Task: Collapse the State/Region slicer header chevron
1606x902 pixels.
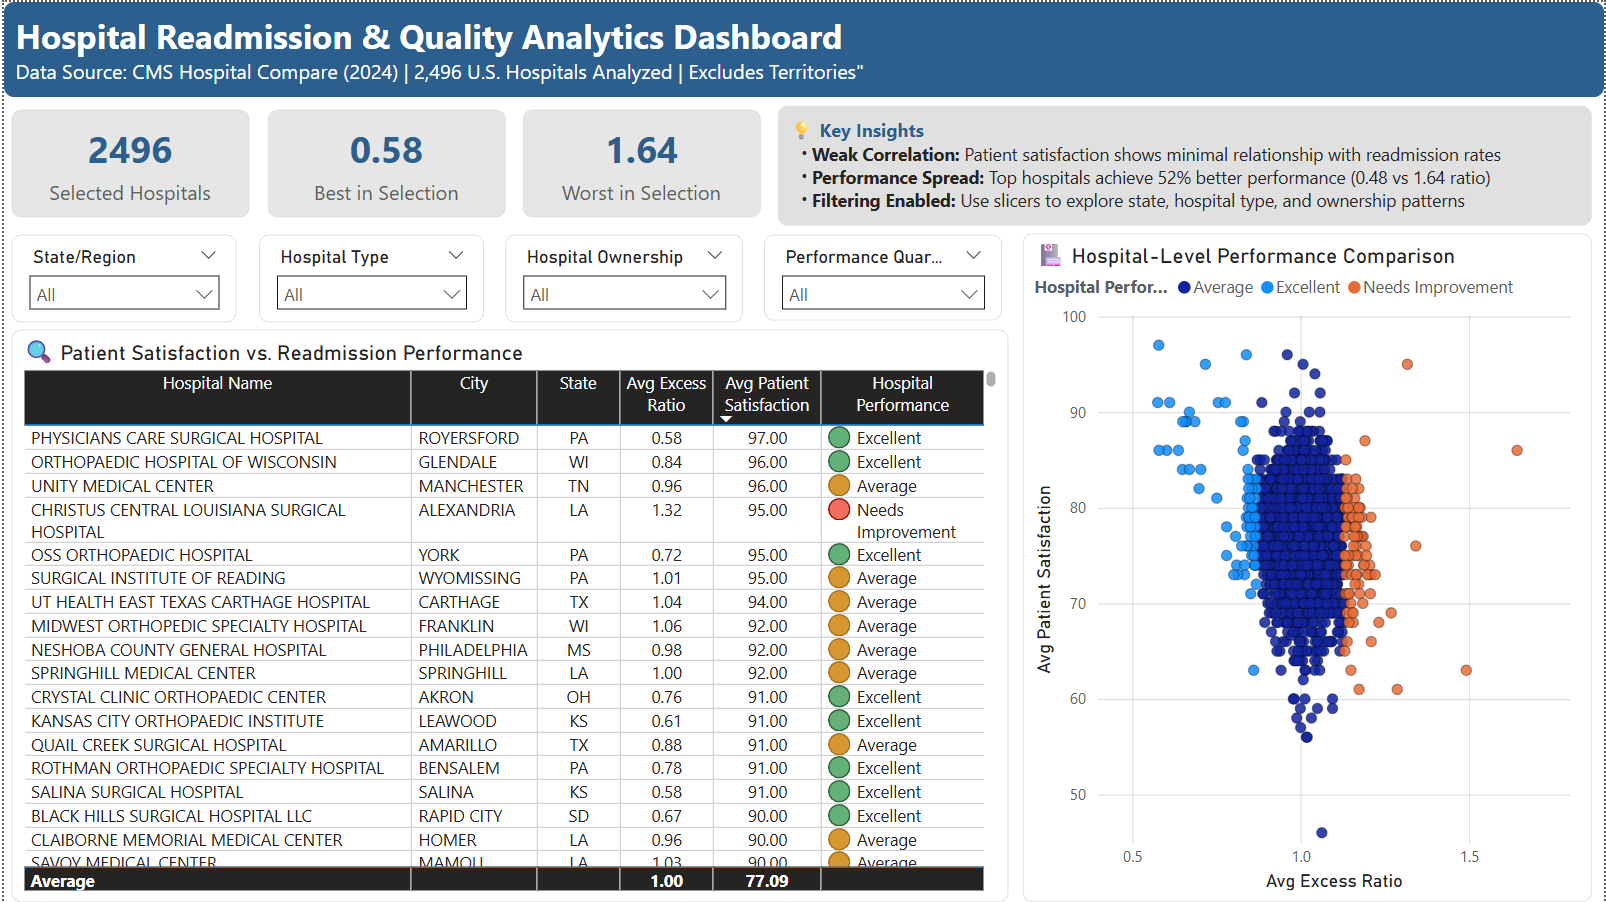Action: (x=209, y=255)
